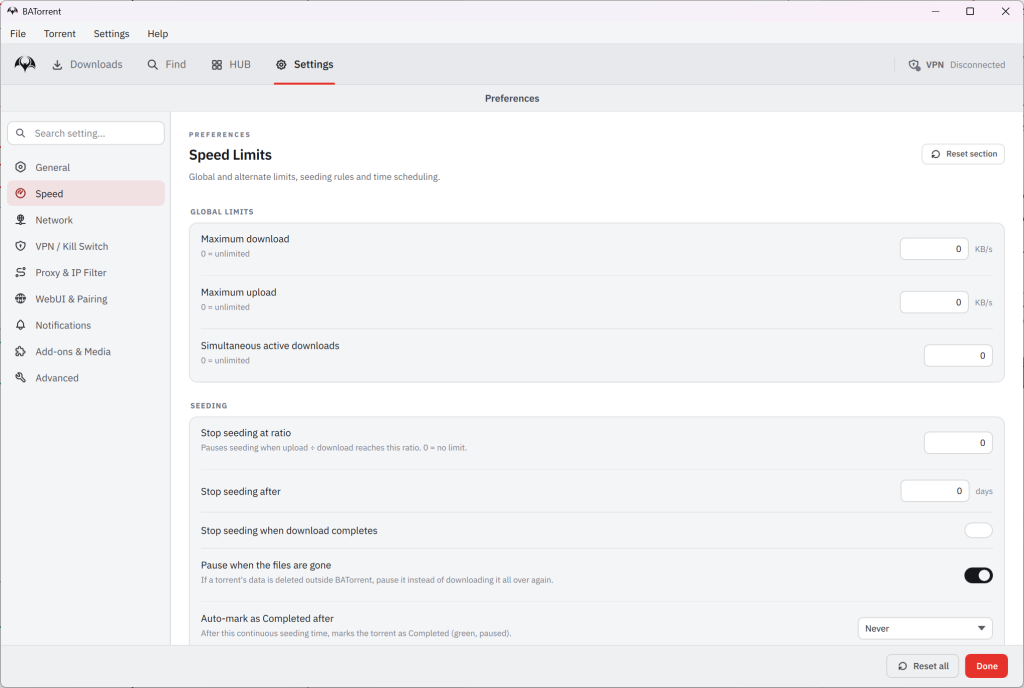The height and width of the screenshot is (688, 1024).
Task: Select the Settings tab label
Action: click(x=313, y=65)
